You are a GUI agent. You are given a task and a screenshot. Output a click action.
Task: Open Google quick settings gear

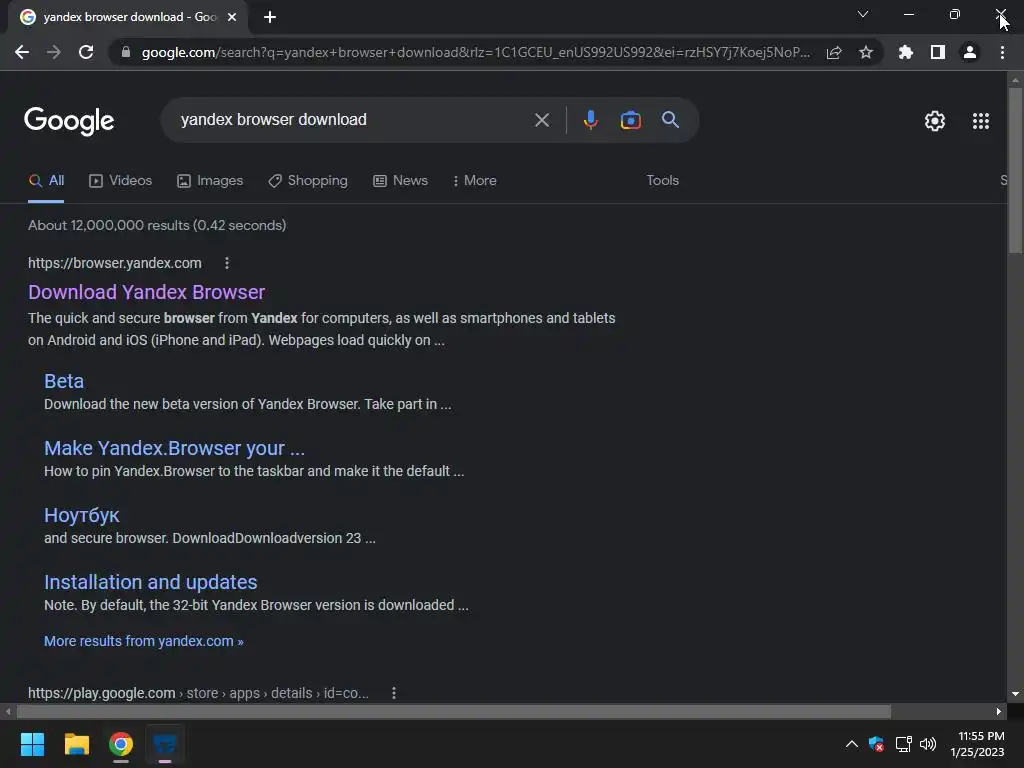935,121
